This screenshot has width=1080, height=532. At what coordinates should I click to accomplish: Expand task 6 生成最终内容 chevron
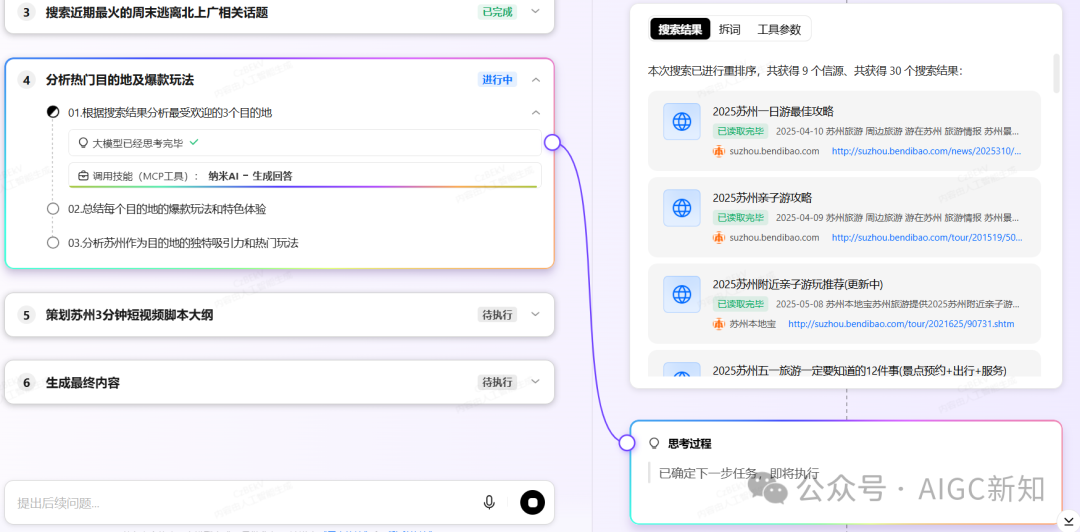tap(536, 381)
